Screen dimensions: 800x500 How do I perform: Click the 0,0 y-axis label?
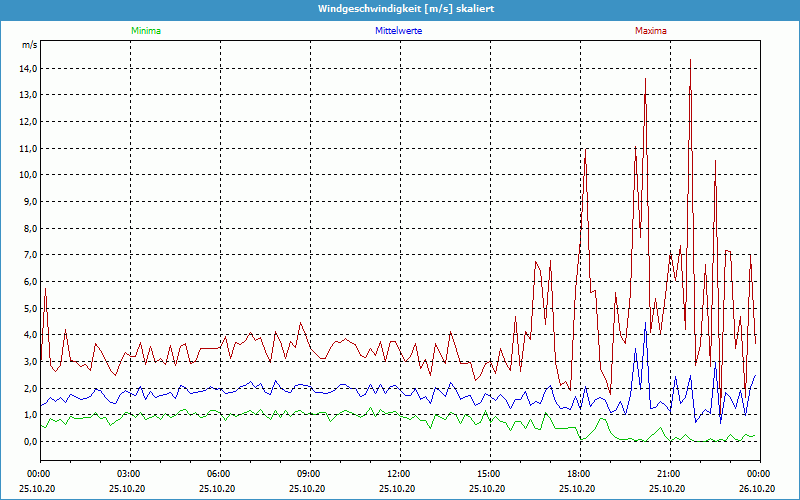coord(27,441)
